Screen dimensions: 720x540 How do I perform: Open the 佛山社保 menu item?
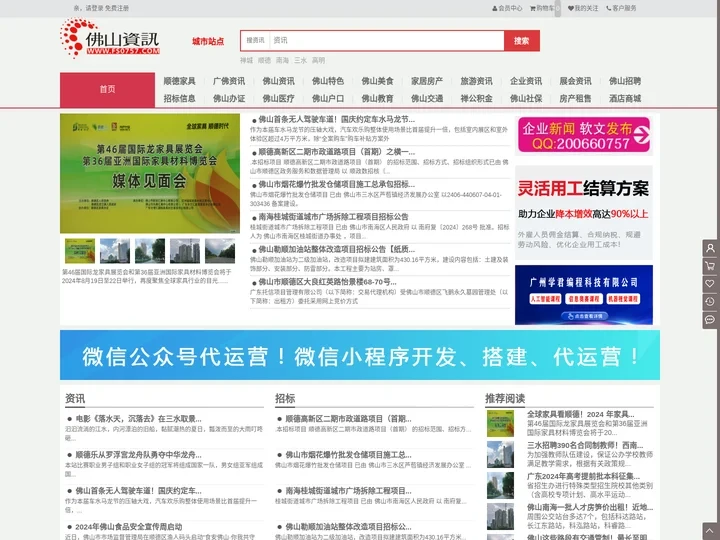526,98
